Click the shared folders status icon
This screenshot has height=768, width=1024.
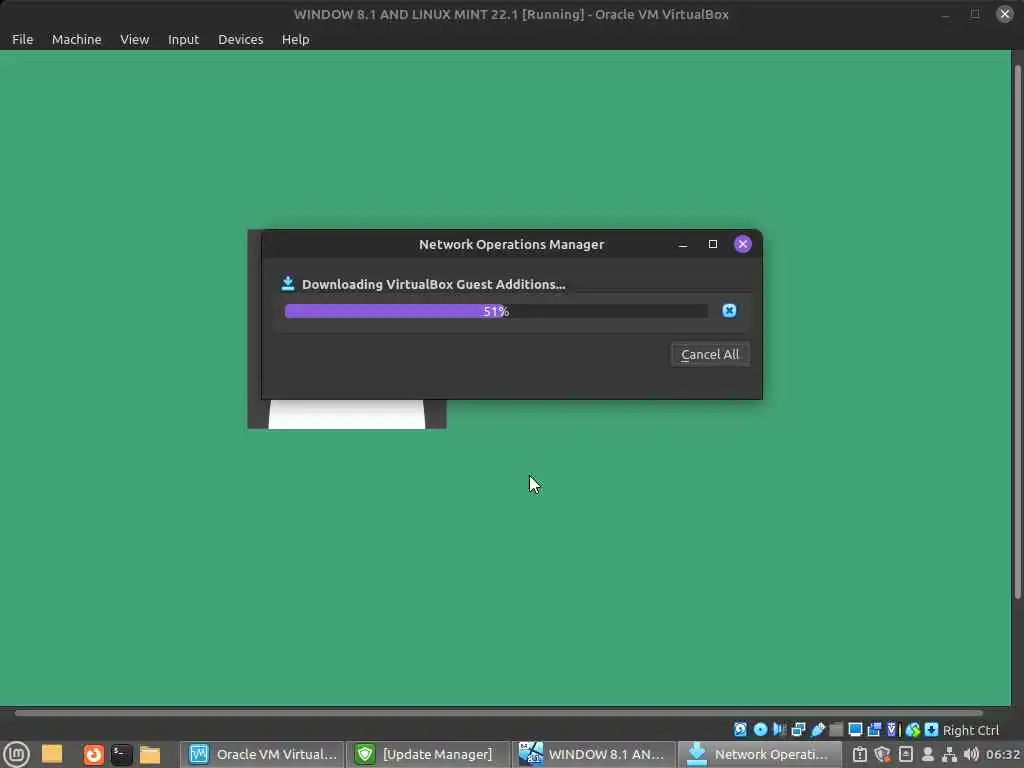(x=837, y=729)
